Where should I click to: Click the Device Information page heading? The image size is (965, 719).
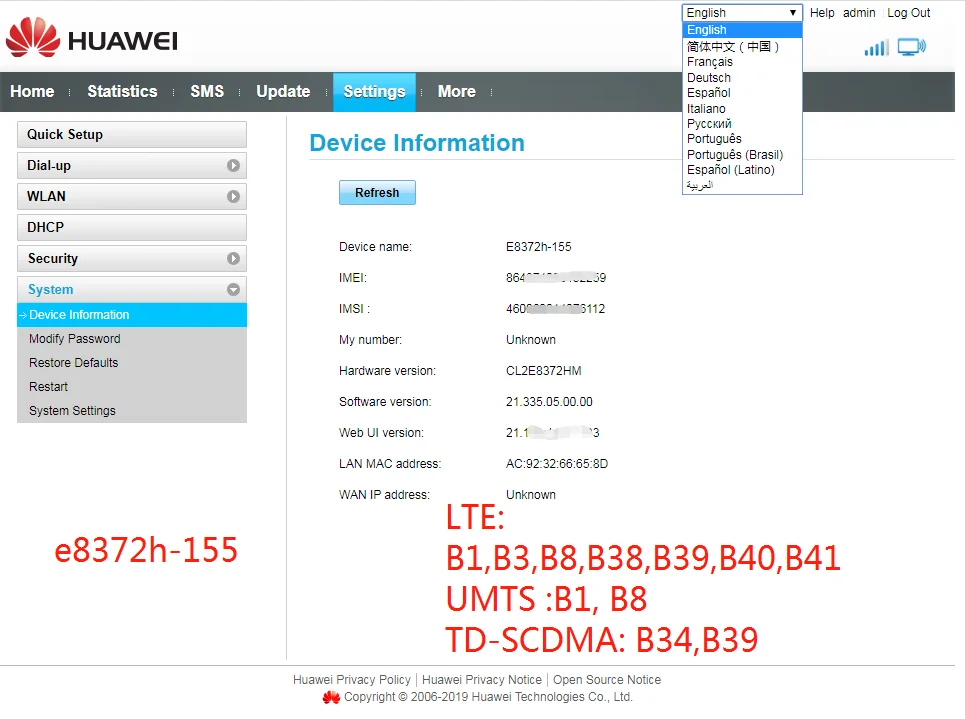point(417,143)
